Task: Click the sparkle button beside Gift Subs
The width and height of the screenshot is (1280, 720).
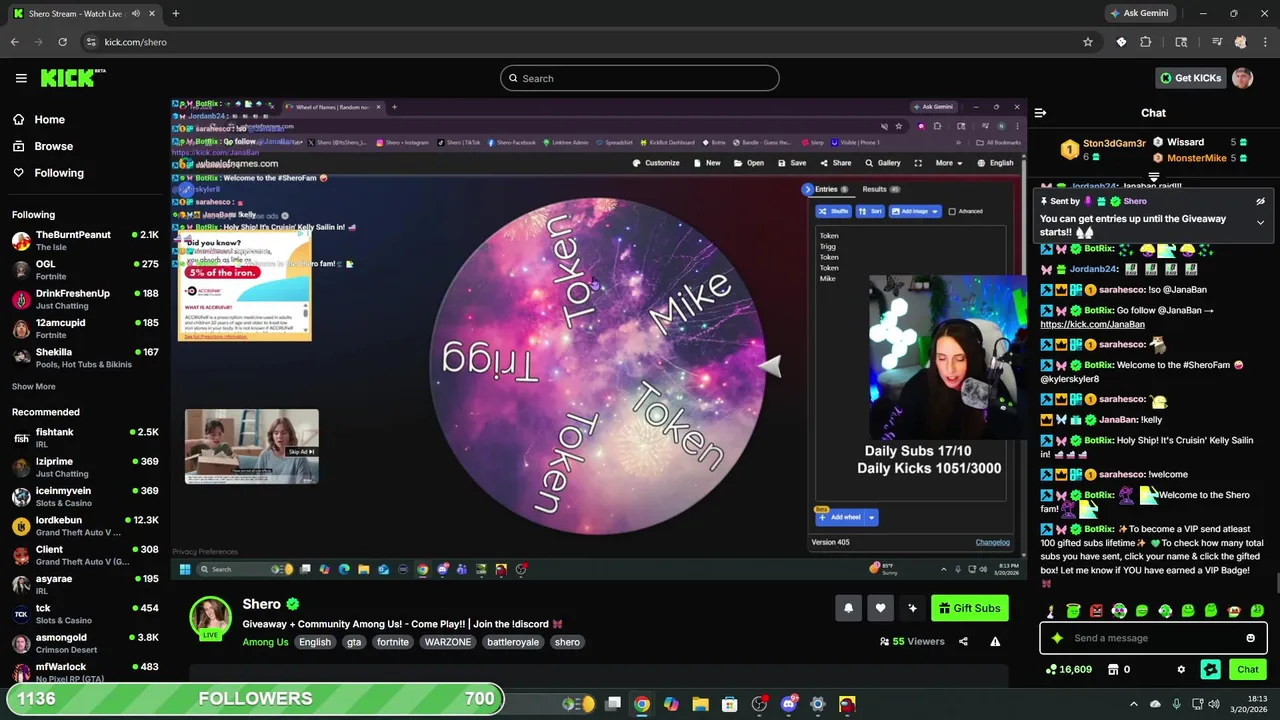Action: pyautogui.click(x=912, y=608)
